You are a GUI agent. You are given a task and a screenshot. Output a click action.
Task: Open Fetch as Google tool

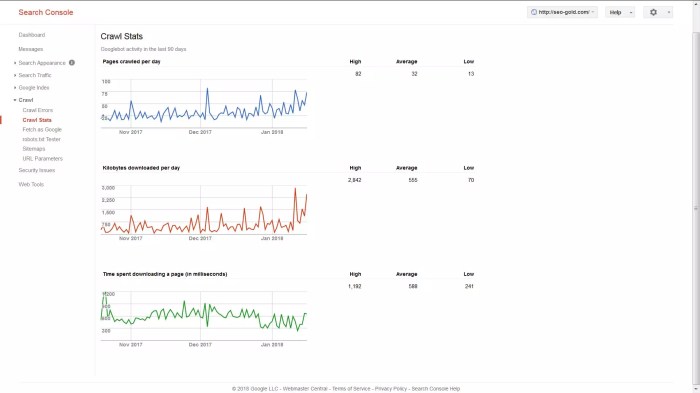(42, 130)
